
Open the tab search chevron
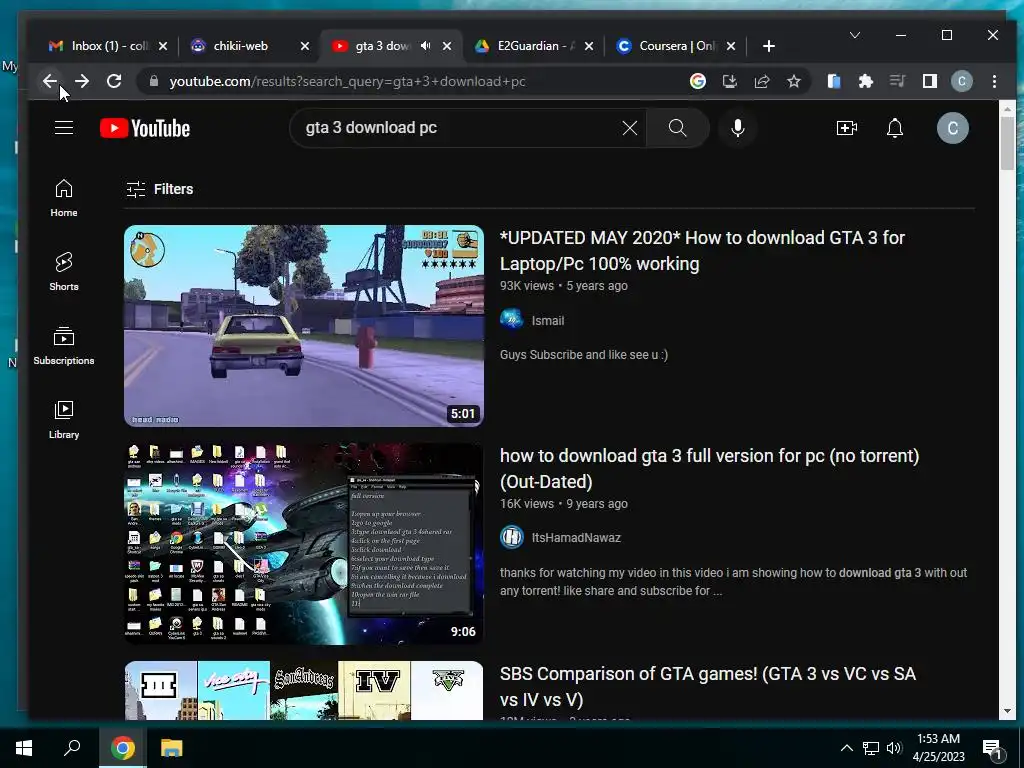click(855, 35)
